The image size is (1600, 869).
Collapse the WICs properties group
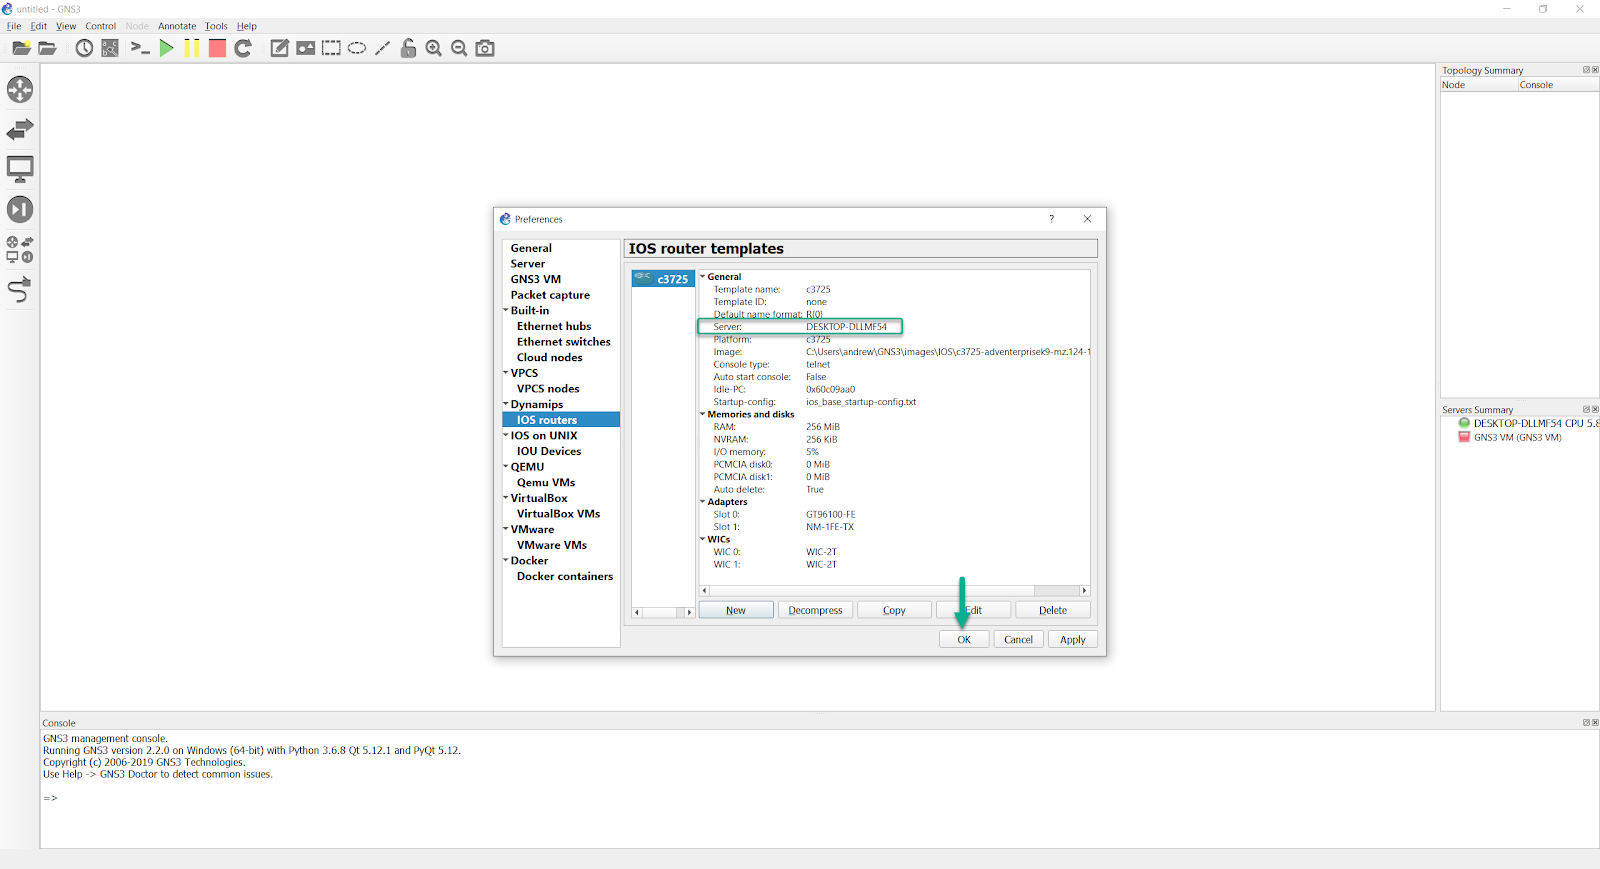[x=703, y=539]
